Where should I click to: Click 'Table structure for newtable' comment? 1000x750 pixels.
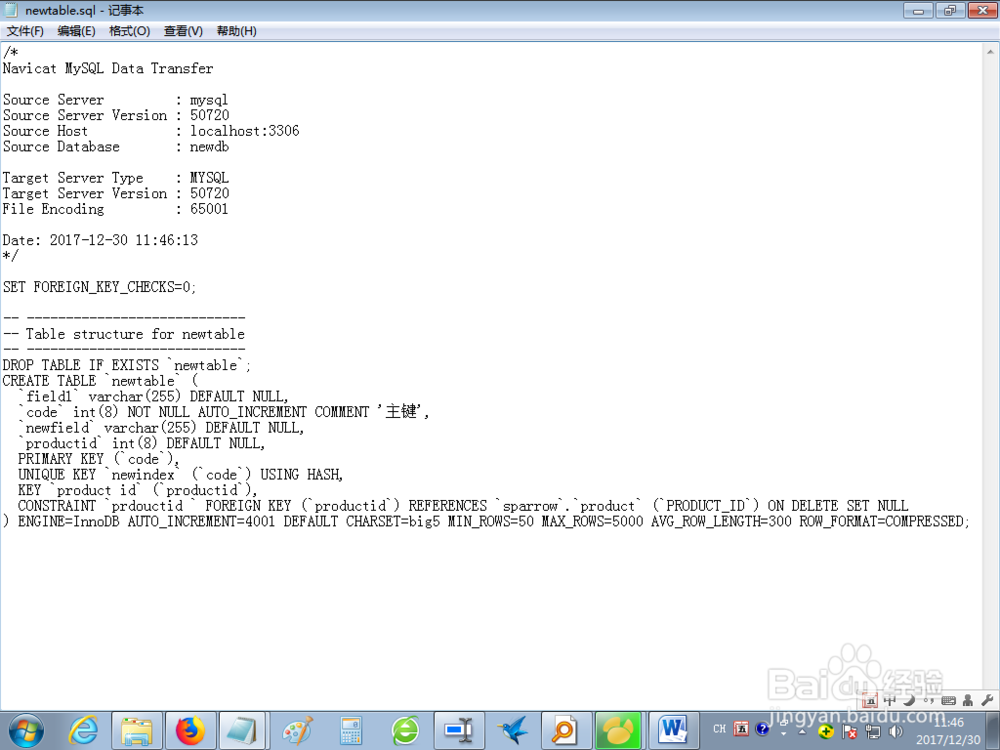click(x=135, y=334)
